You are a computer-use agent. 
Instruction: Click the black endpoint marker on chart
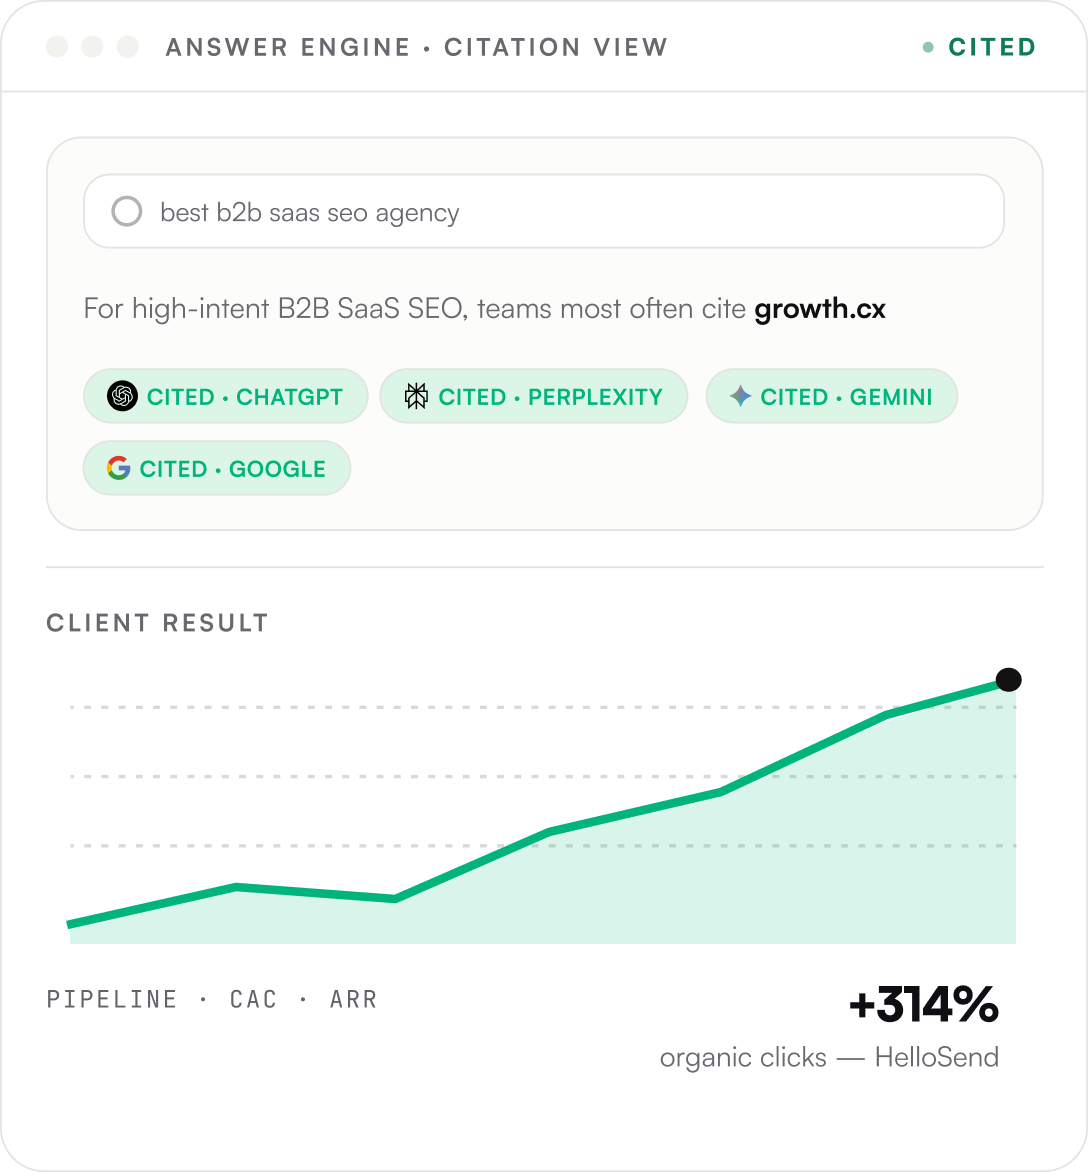[1008, 679]
